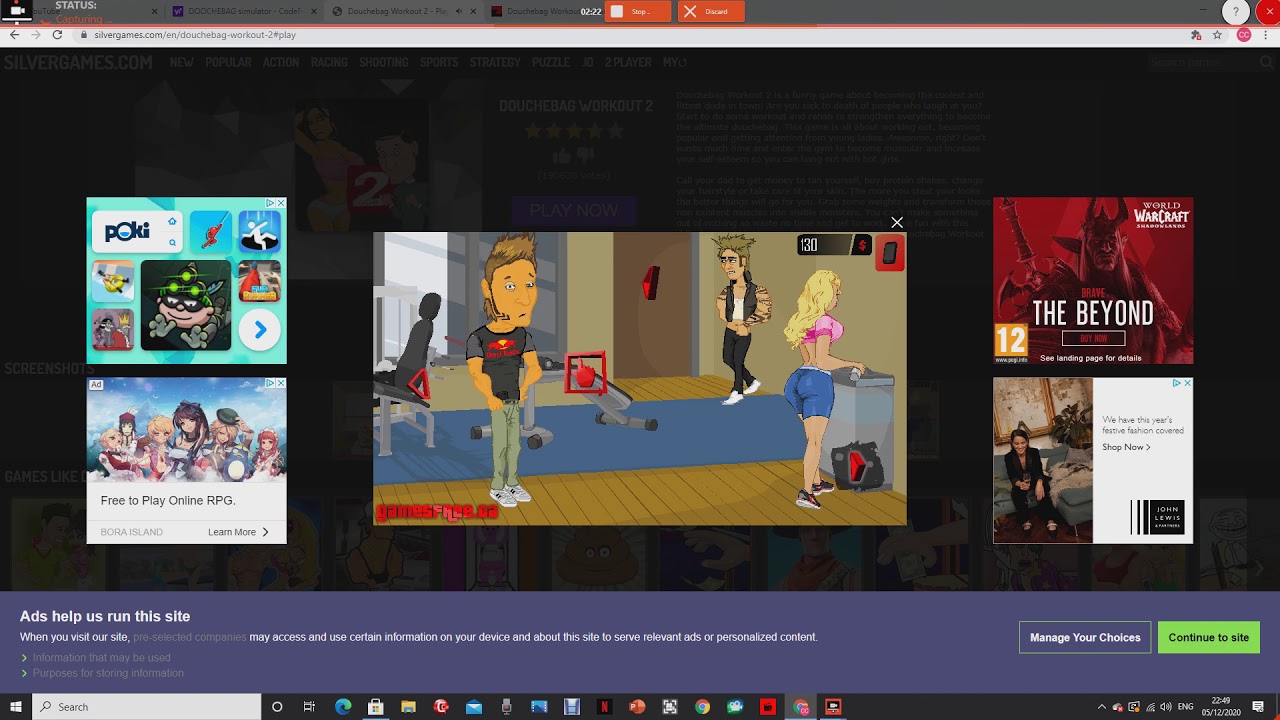Click Shop Now on John Lewis ad
The width and height of the screenshot is (1280, 720).
point(1126,447)
